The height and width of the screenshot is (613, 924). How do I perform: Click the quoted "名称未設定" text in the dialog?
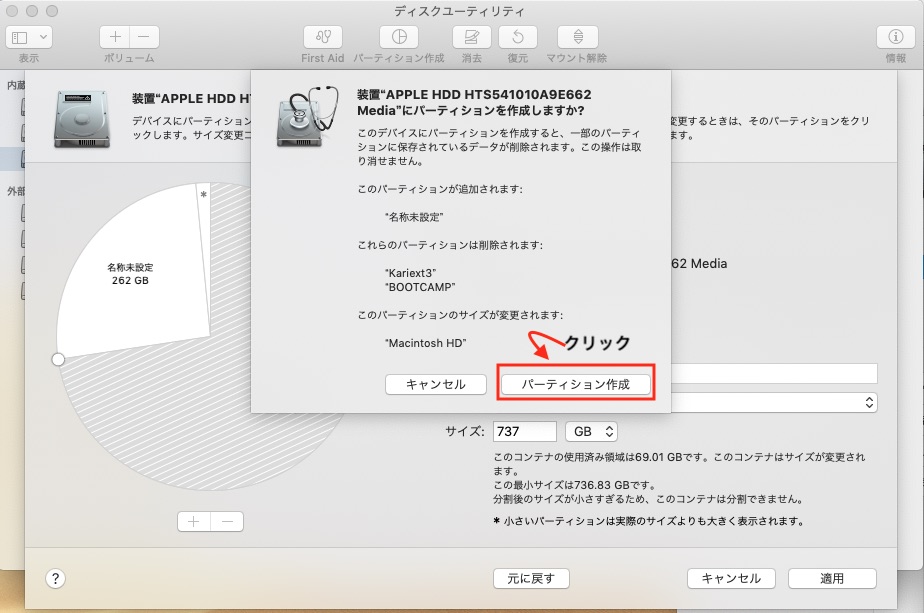pos(414,217)
